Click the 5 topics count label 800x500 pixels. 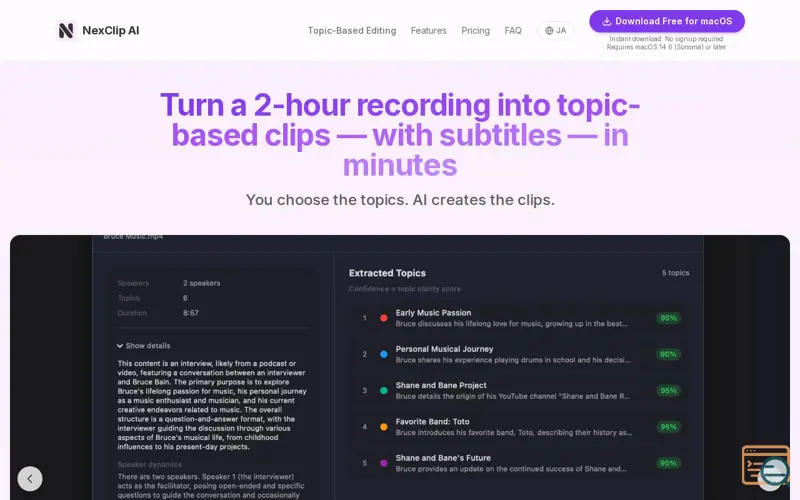[x=676, y=273]
